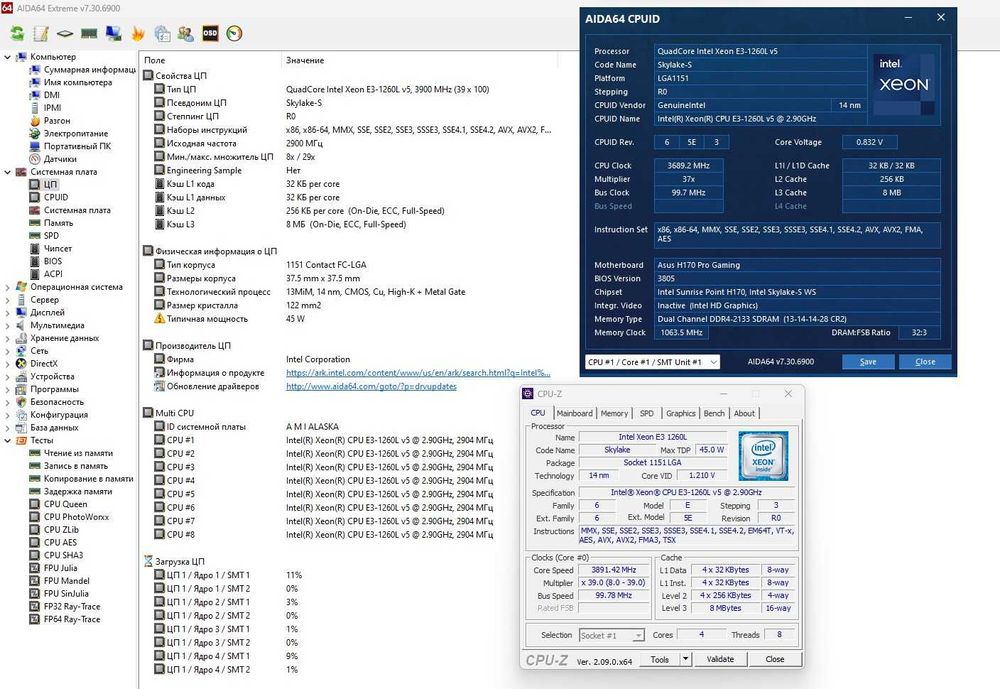
Task: Open CPUID panel via chip toolbar icon
Action: pos(65,33)
